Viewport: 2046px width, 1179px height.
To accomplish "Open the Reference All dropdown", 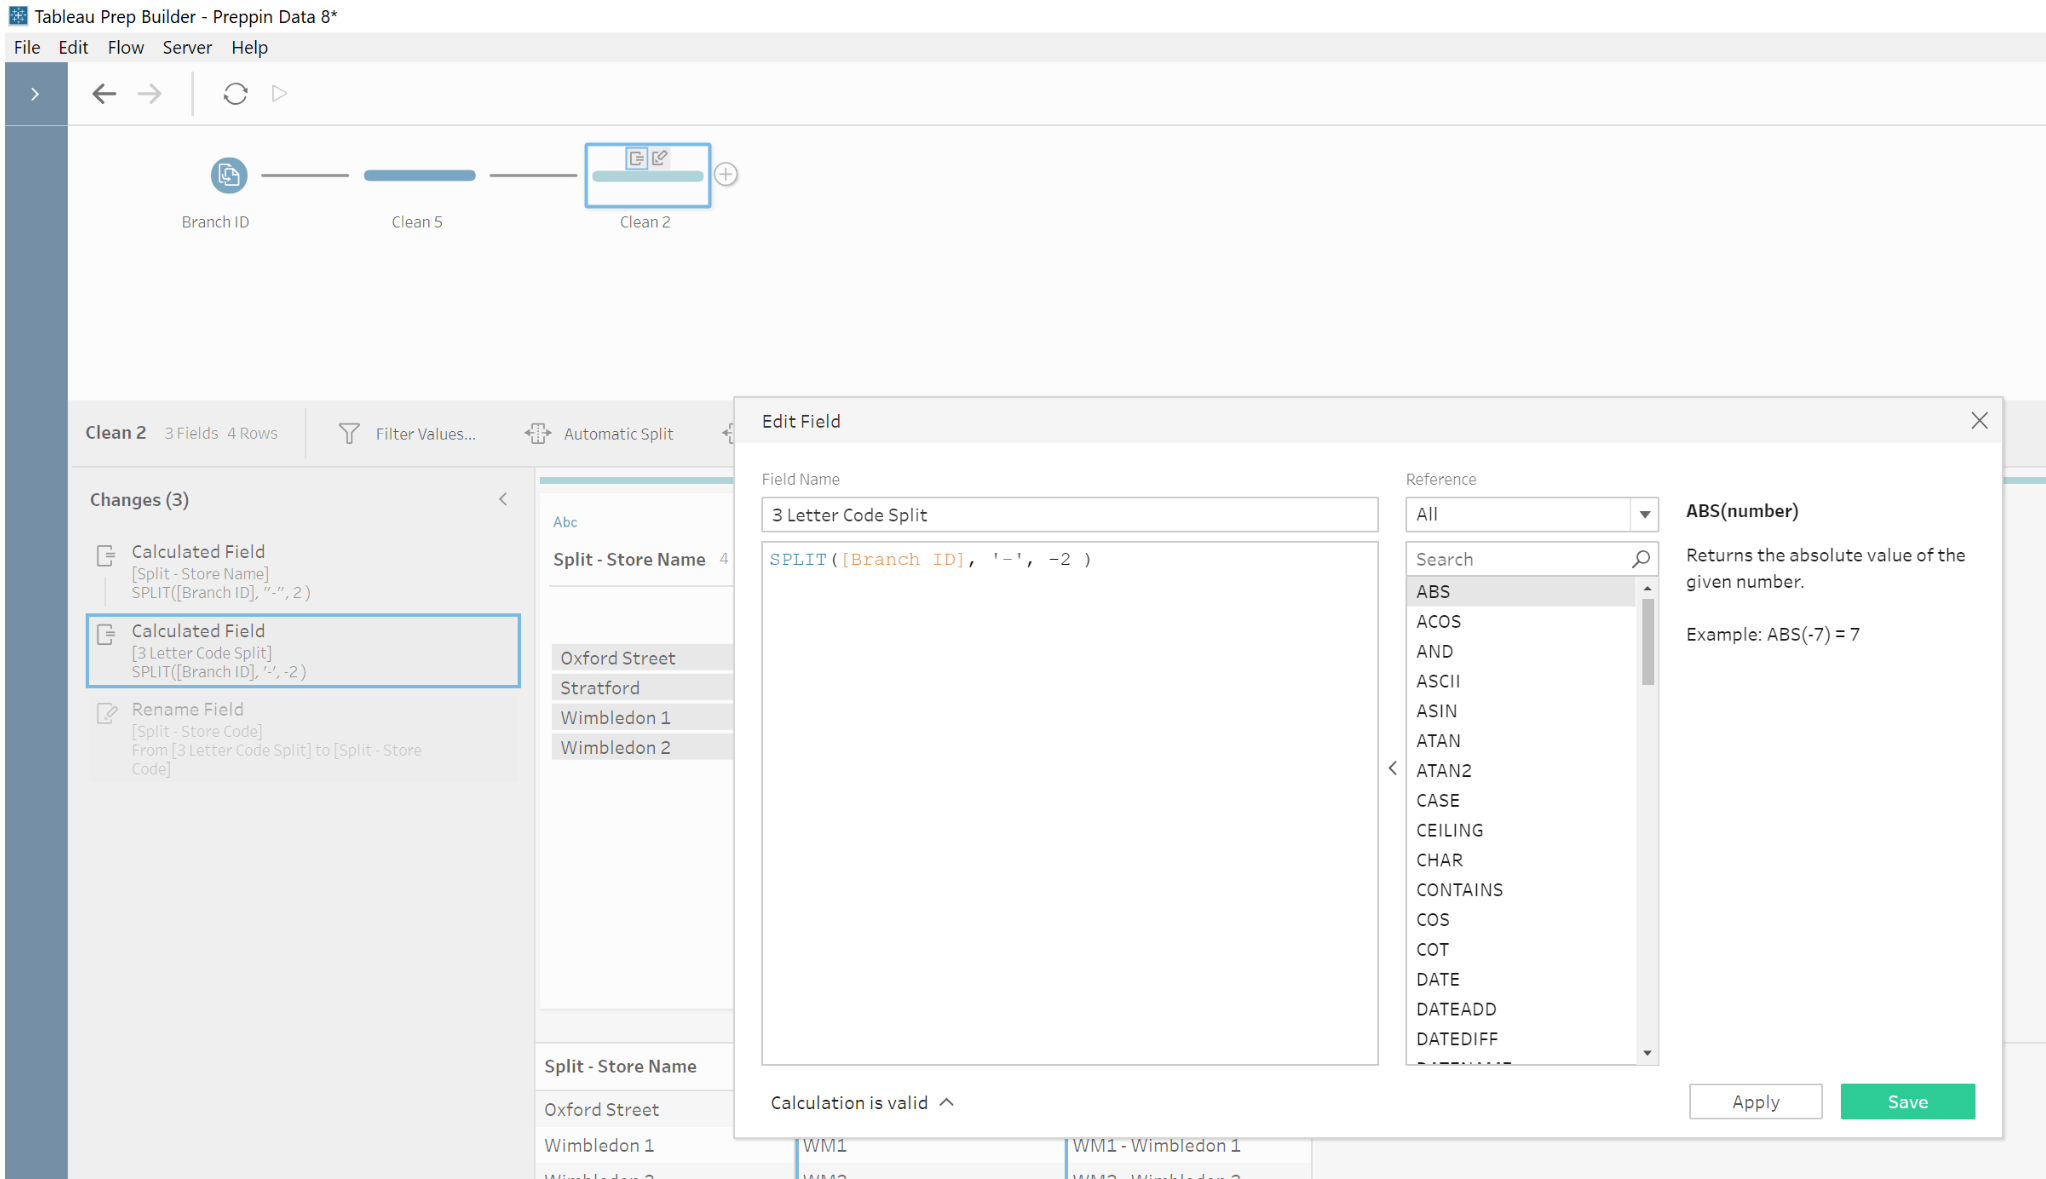I will pos(1644,514).
